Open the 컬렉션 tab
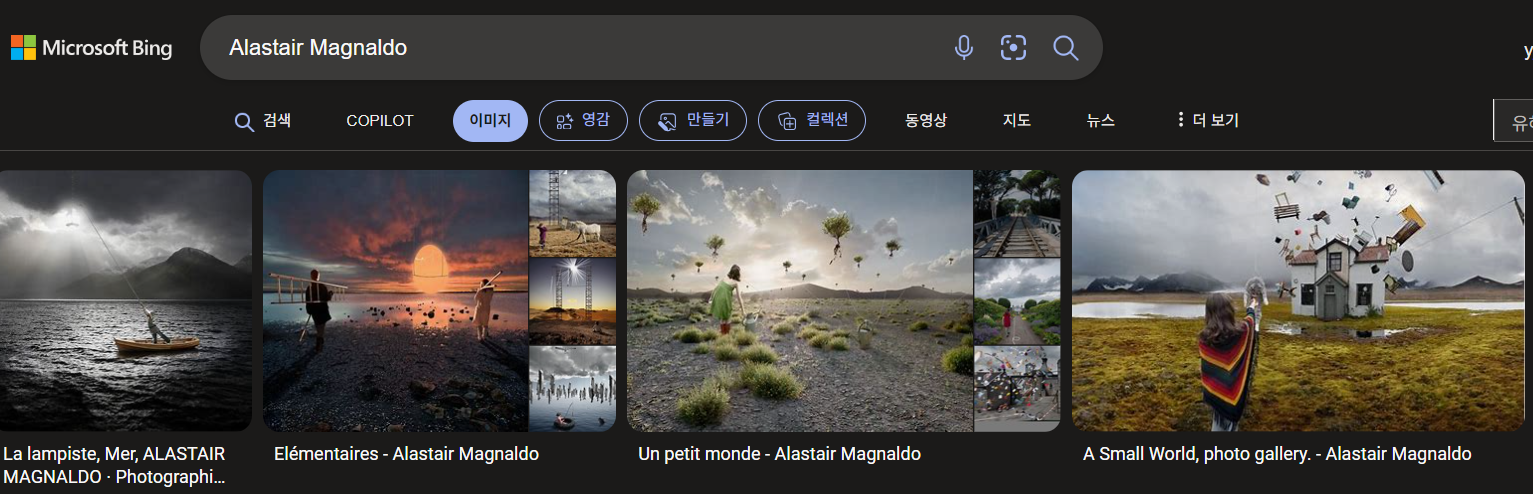 pyautogui.click(x=812, y=121)
